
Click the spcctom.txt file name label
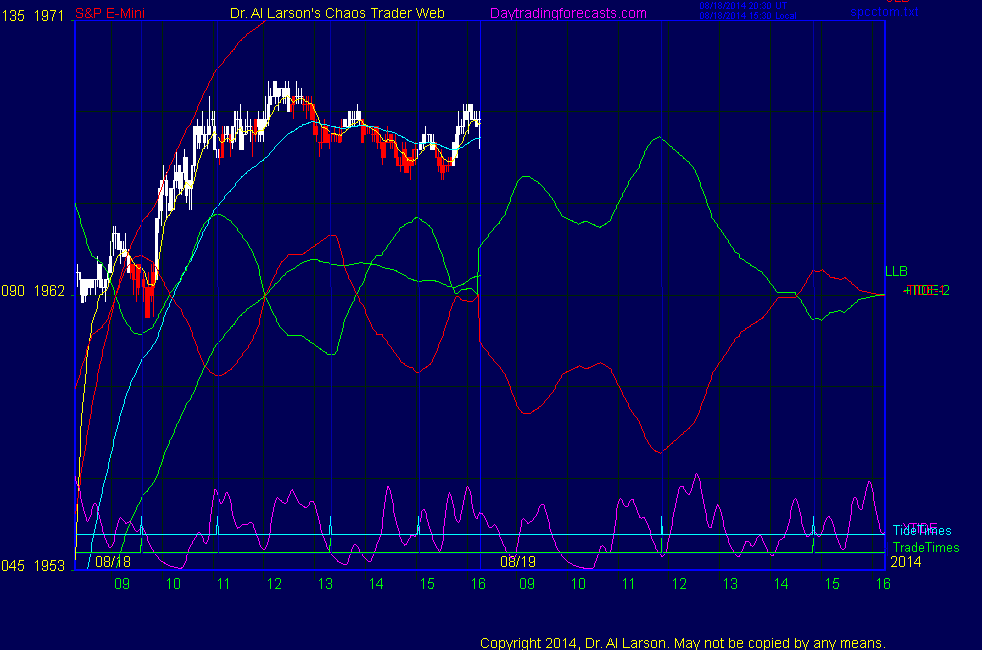884,12
